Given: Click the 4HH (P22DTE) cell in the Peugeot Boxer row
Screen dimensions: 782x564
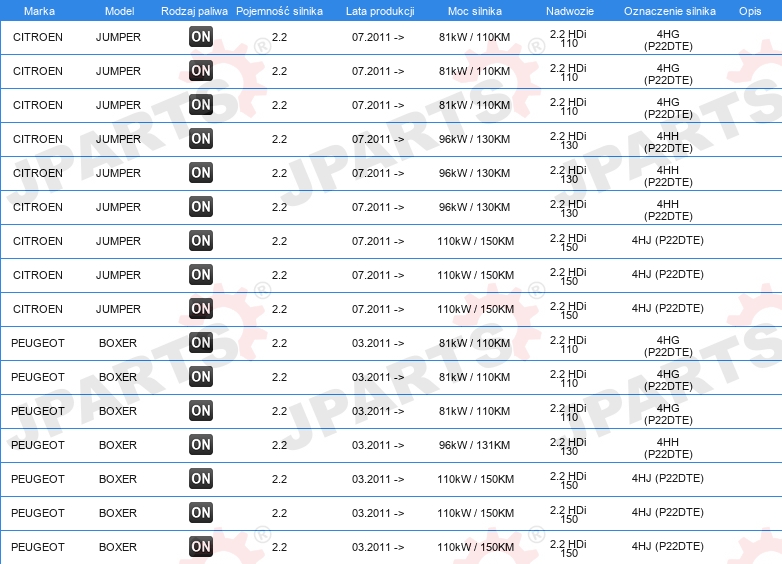Looking at the screenshot, I should (668, 448).
